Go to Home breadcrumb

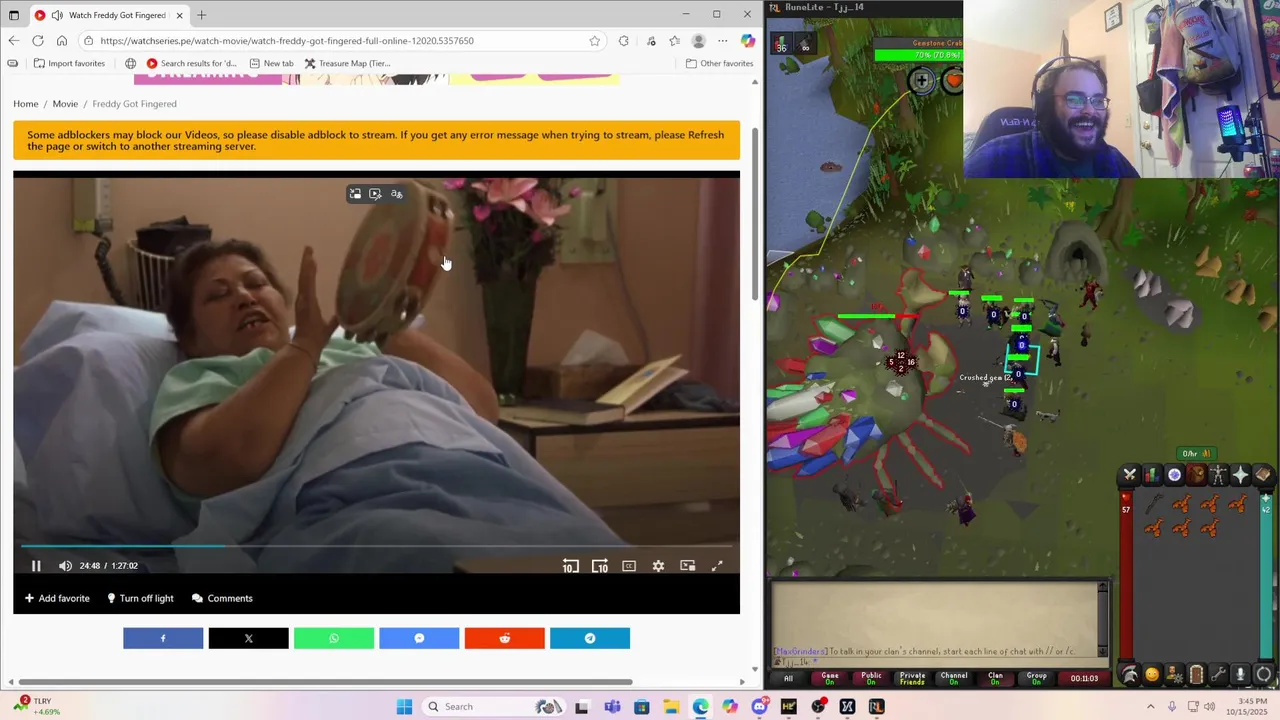(x=26, y=104)
